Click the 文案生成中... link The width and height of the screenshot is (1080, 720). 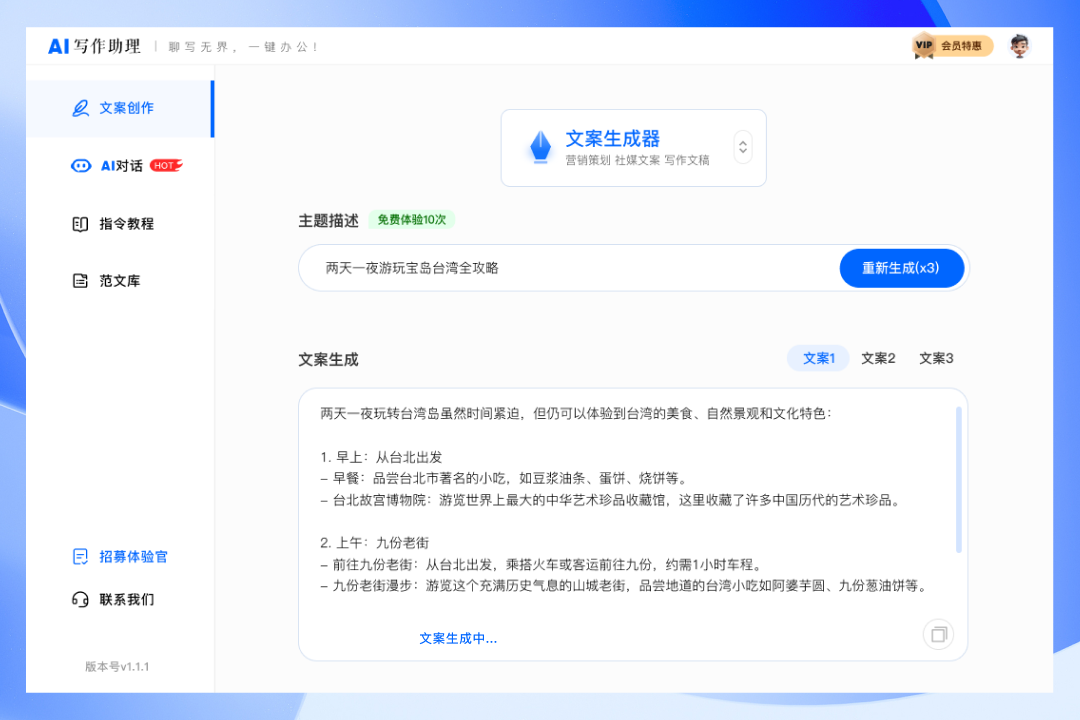(458, 637)
